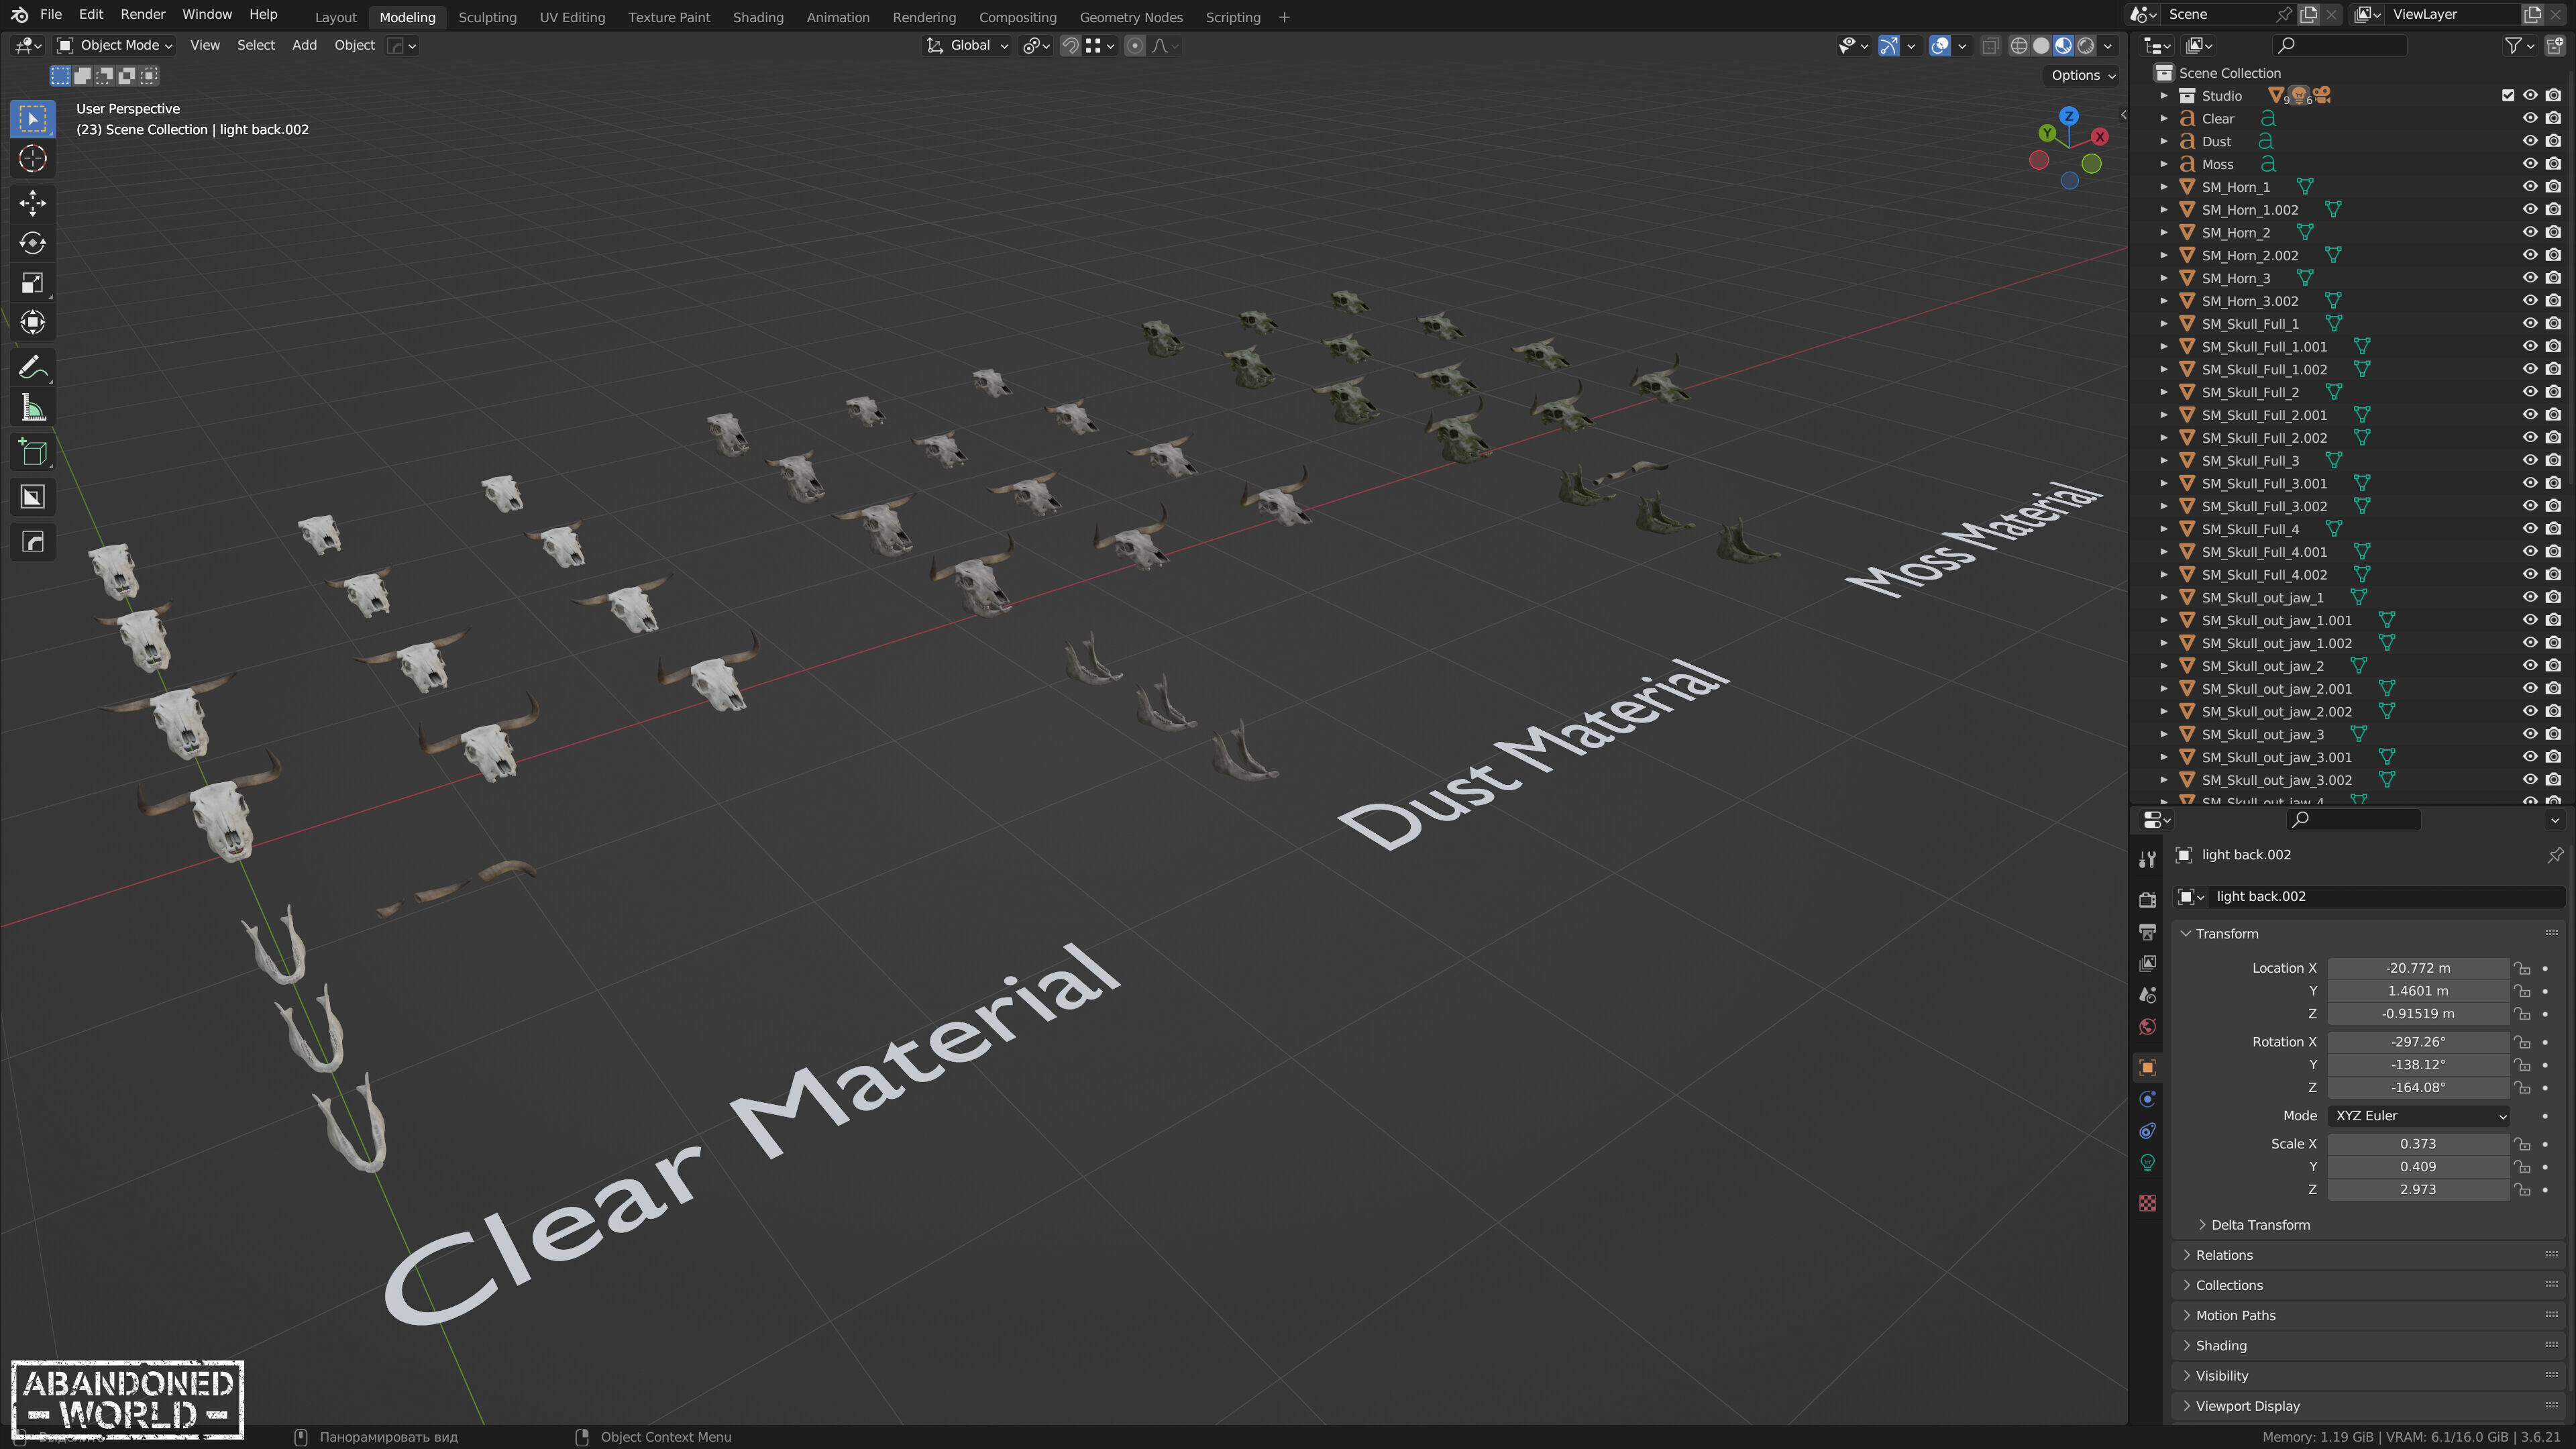Select the Rotate tool

(32, 243)
